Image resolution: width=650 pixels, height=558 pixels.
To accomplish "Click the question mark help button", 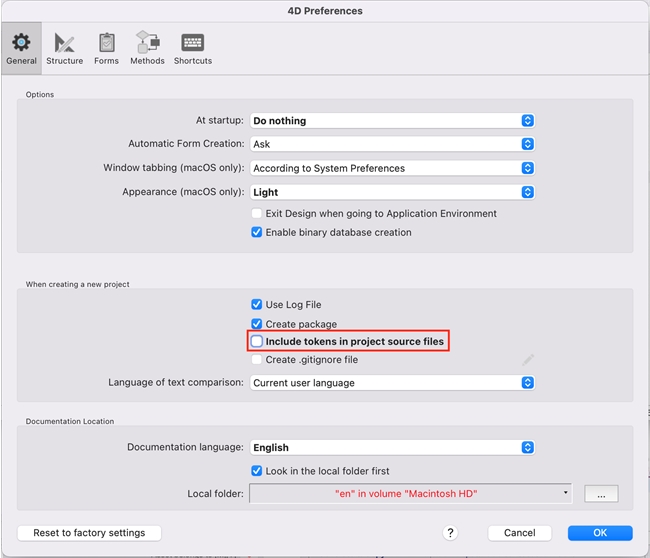I will pos(451,533).
